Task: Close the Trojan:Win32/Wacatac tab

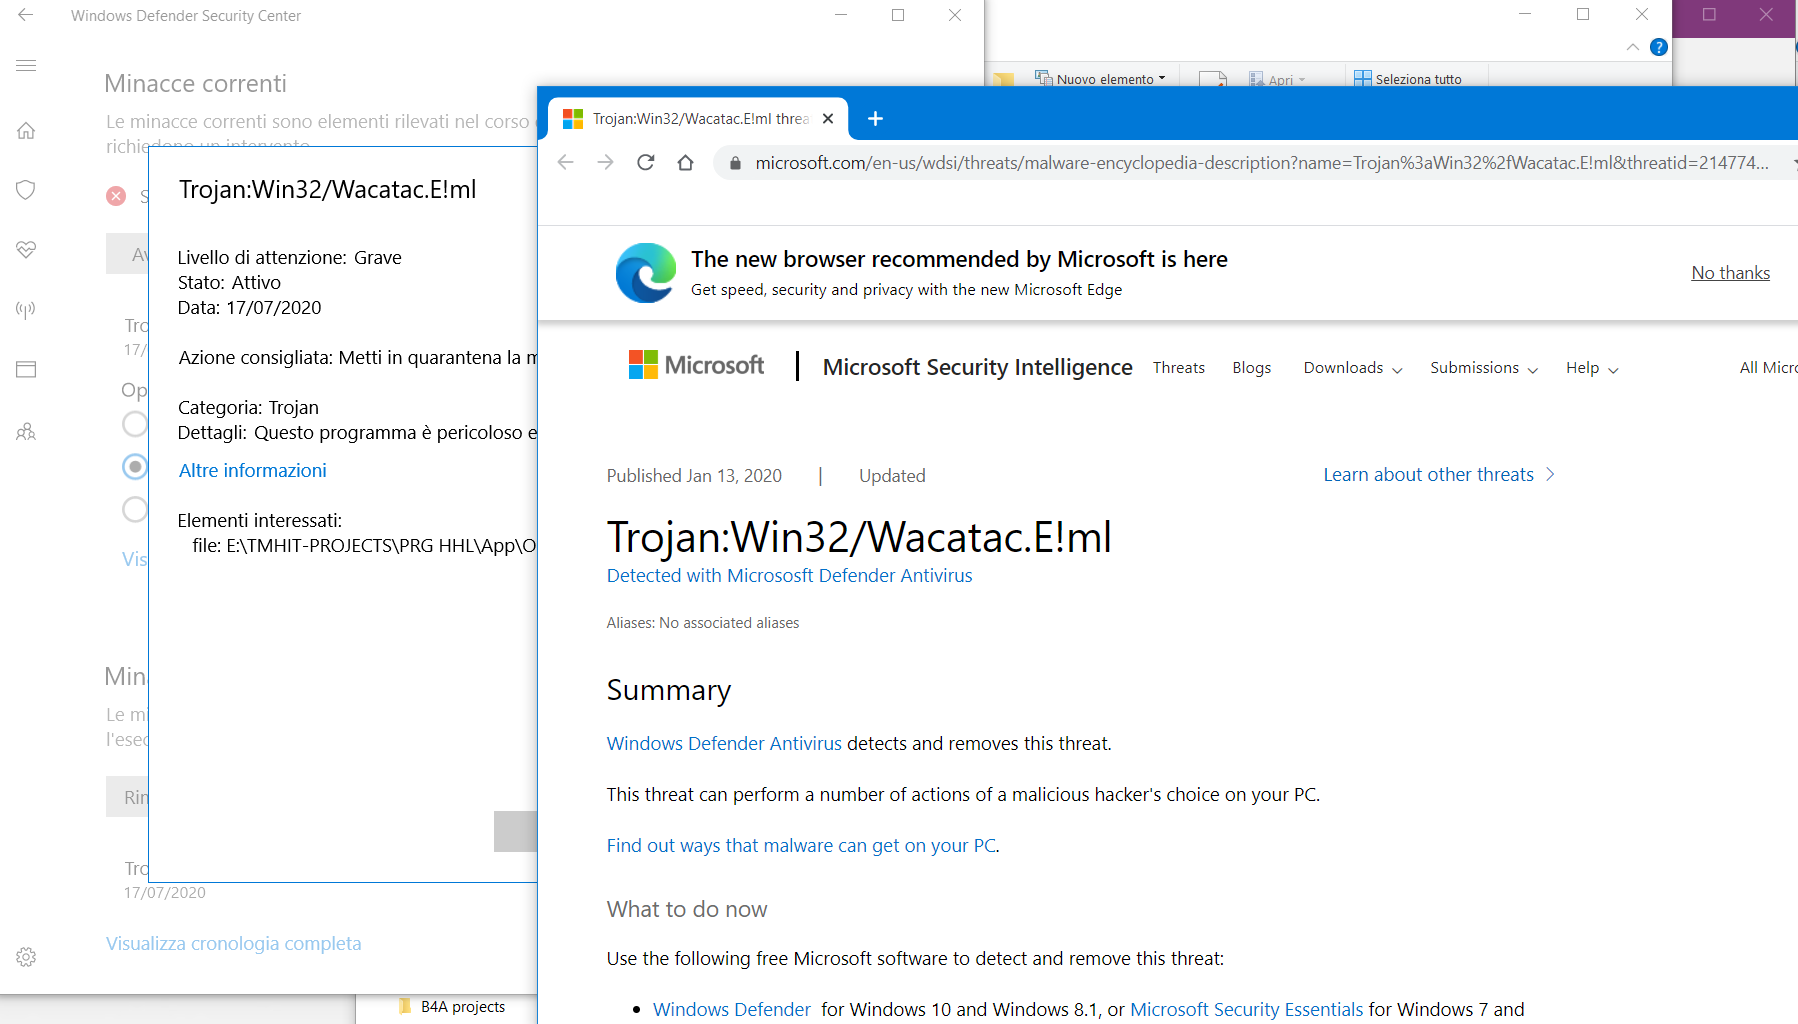Action: point(828,119)
